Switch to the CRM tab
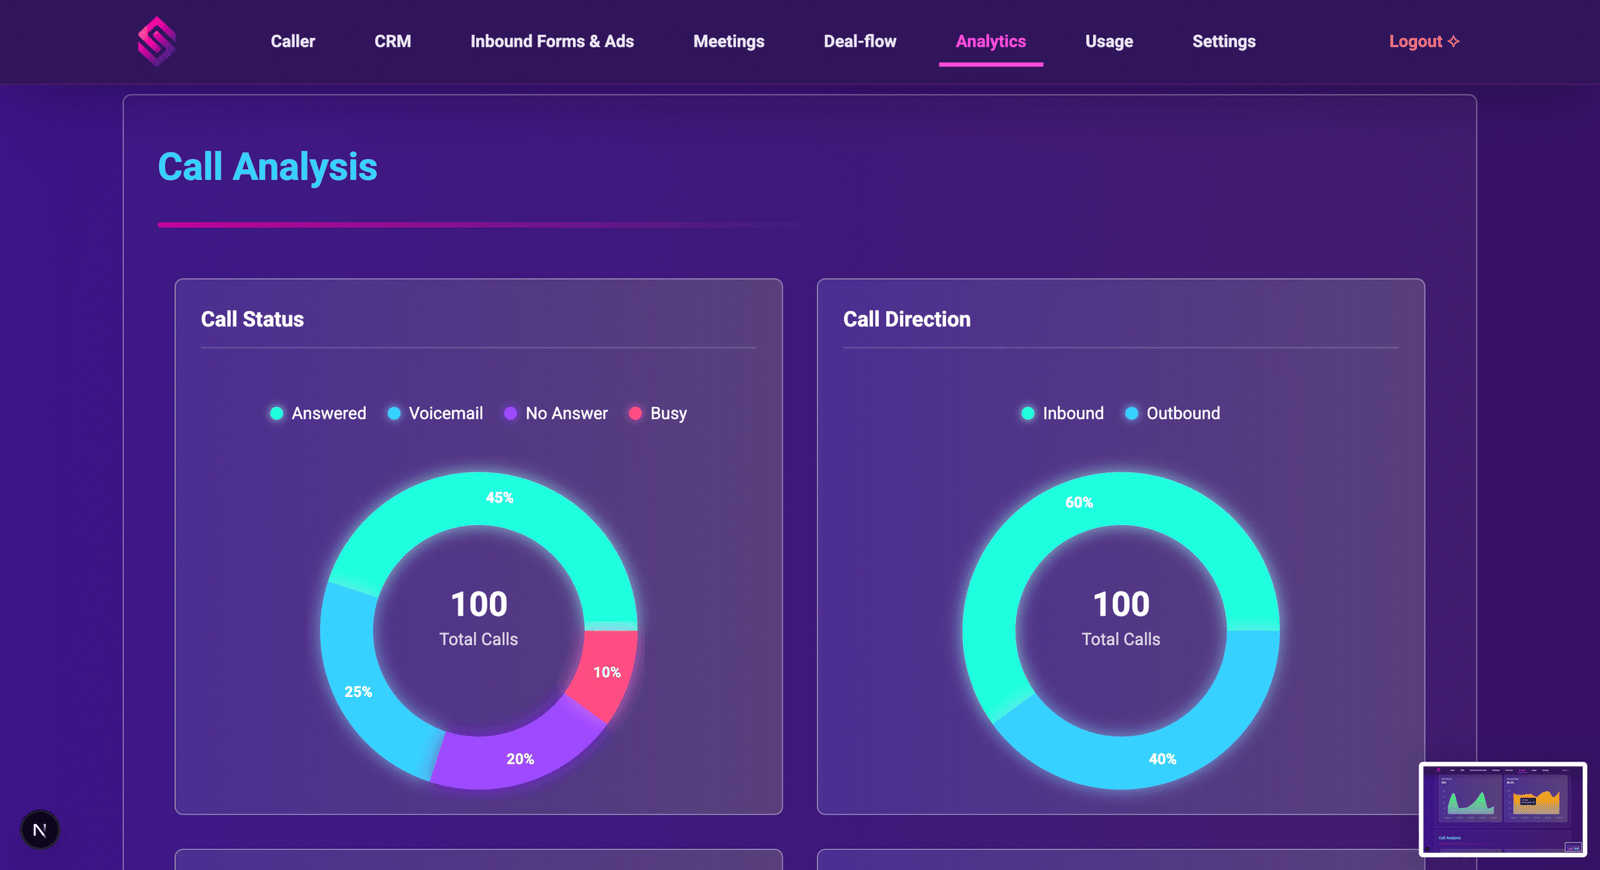 [x=393, y=41]
